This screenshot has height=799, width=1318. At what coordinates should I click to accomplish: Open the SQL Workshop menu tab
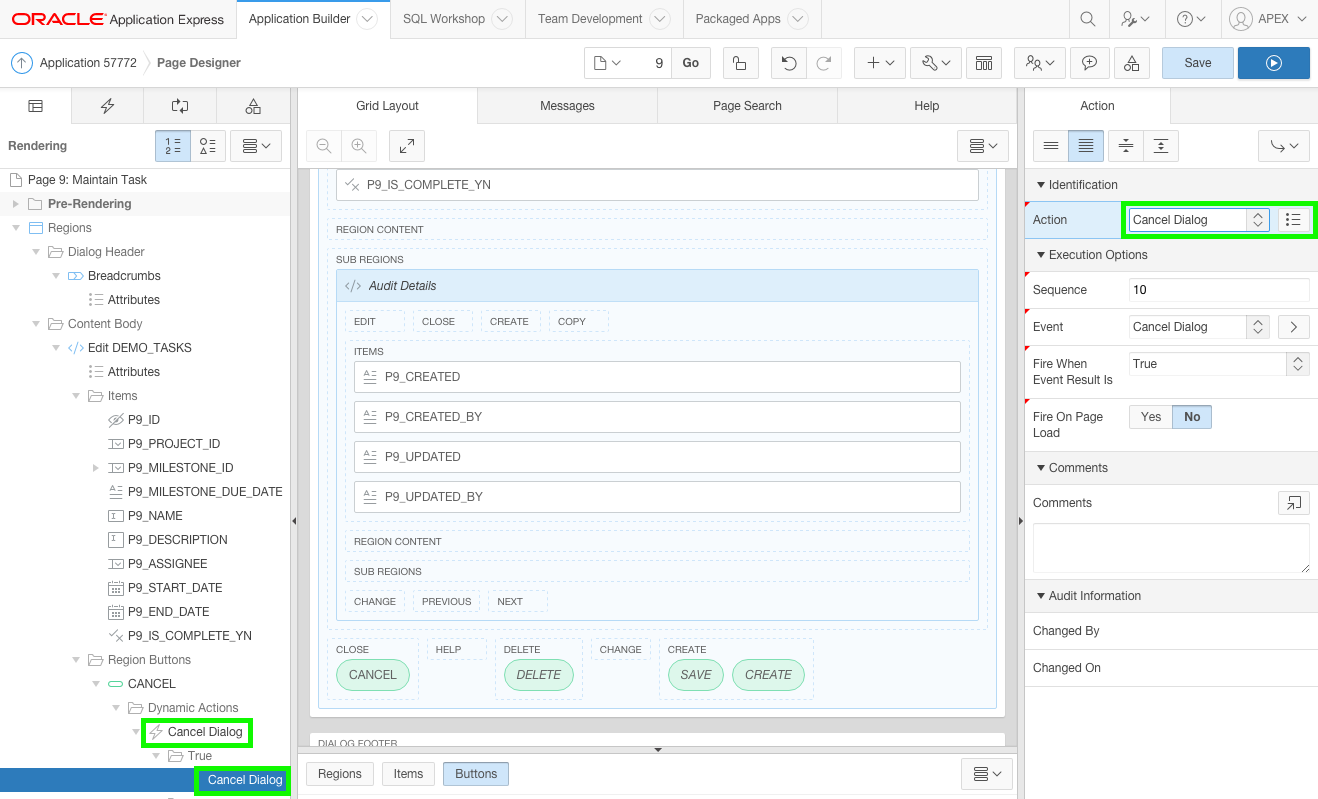tap(457, 19)
